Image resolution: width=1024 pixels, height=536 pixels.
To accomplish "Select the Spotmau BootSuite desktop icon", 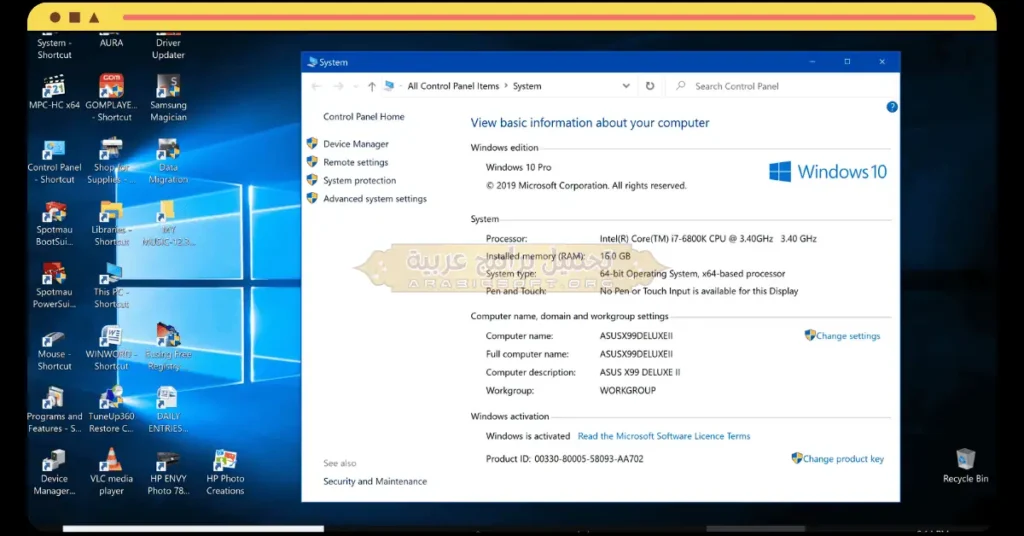I will (54, 223).
